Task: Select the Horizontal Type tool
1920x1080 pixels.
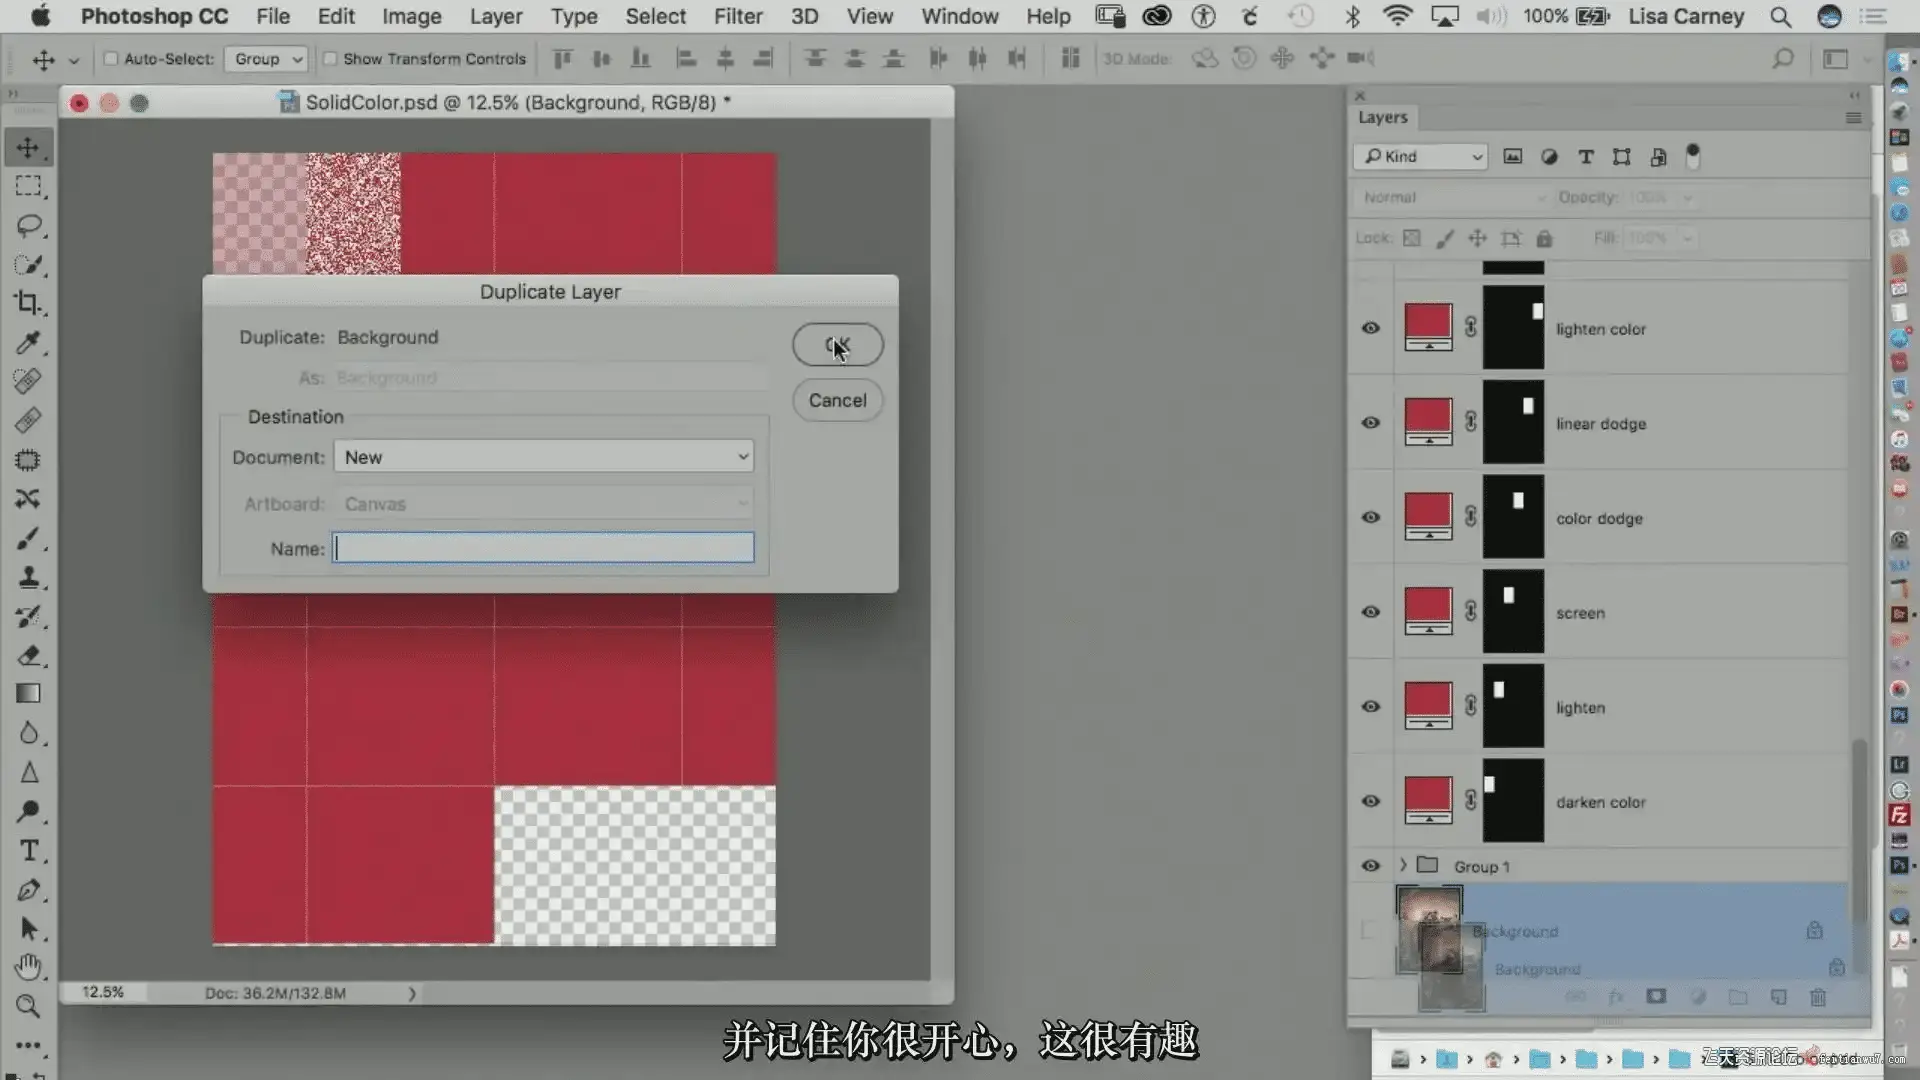Action: pyautogui.click(x=28, y=851)
